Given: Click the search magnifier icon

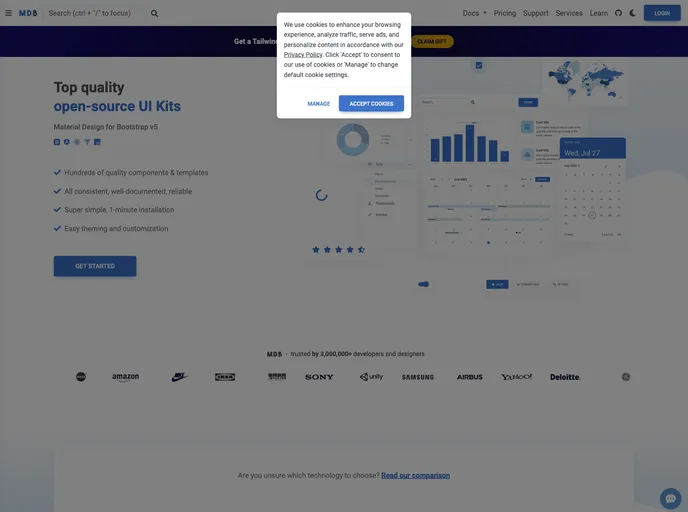Looking at the screenshot, I should point(154,13).
